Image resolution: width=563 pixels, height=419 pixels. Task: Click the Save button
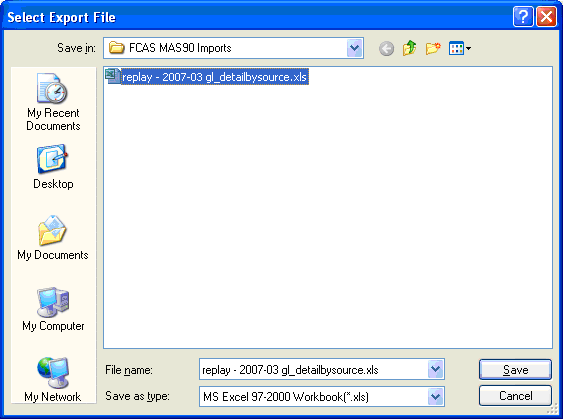click(515, 369)
